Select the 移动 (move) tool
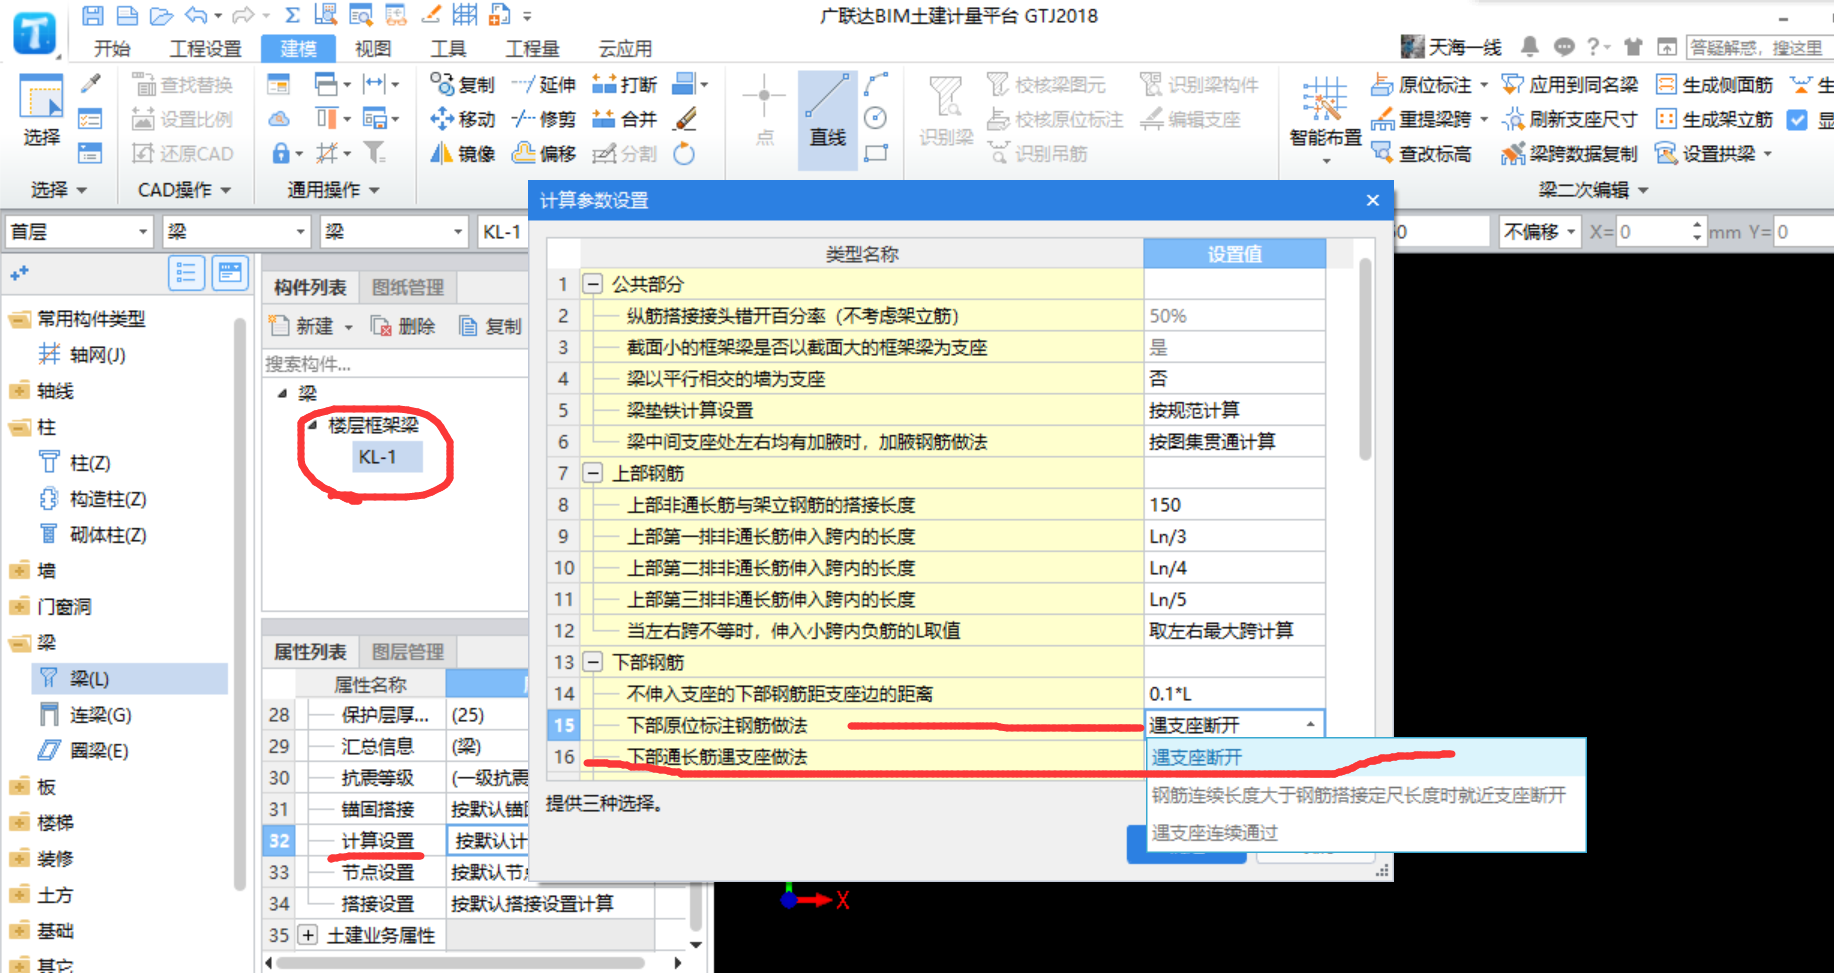This screenshot has width=1834, height=973. [x=462, y=119]
